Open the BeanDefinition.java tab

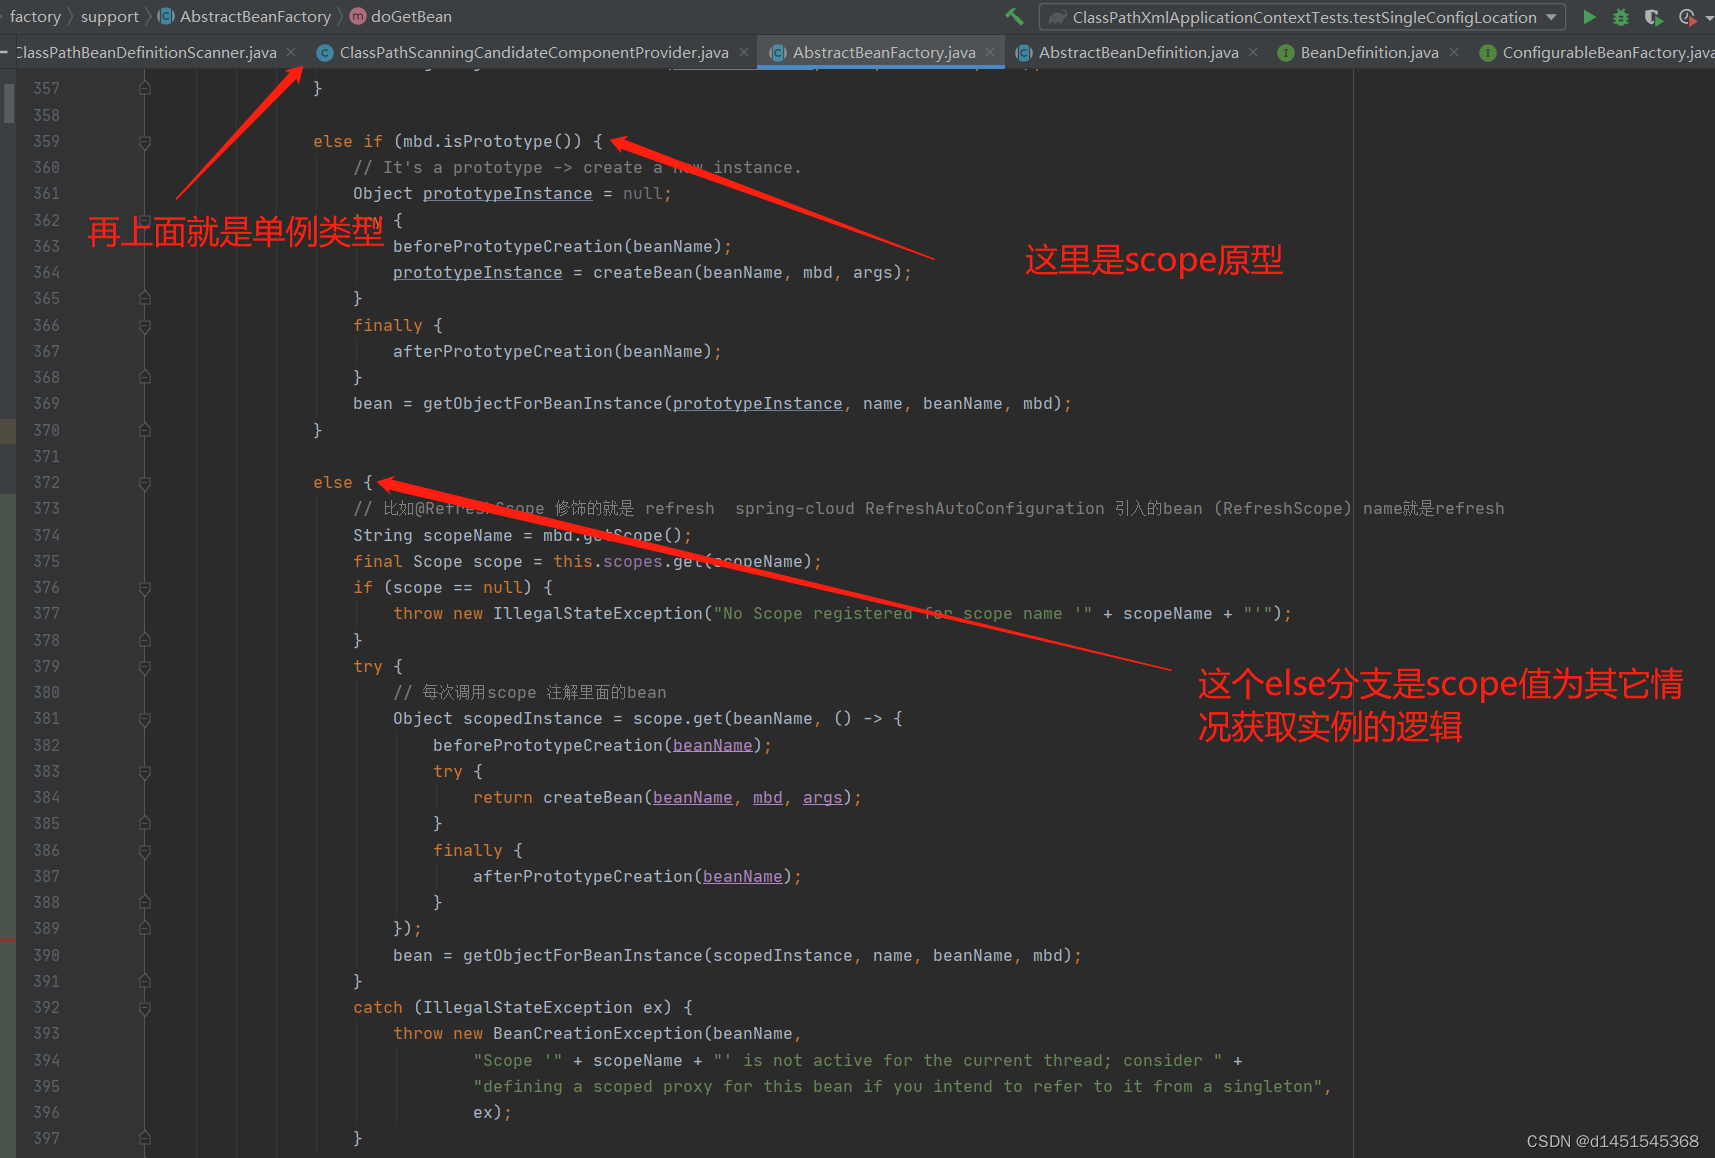click(1369, 52)
